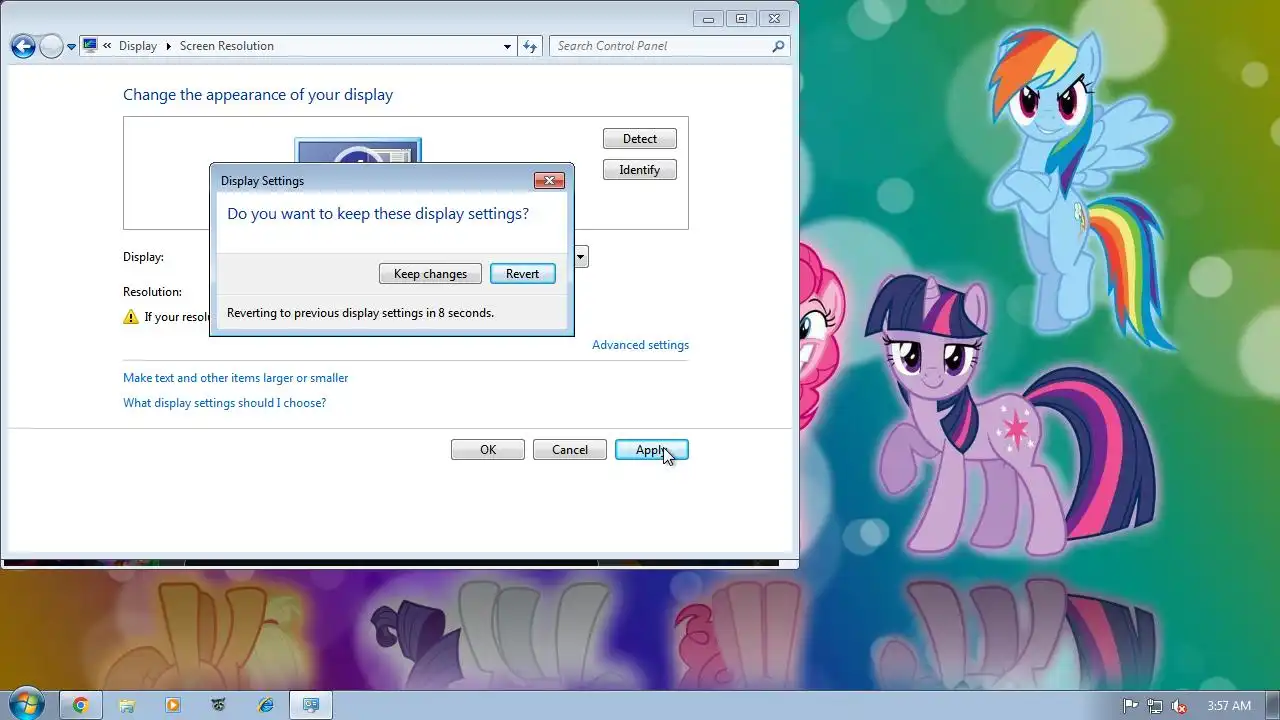This screenshot has width=1280, height=720.
Task: Click the yellow warning icon
Action: point(131,317)
